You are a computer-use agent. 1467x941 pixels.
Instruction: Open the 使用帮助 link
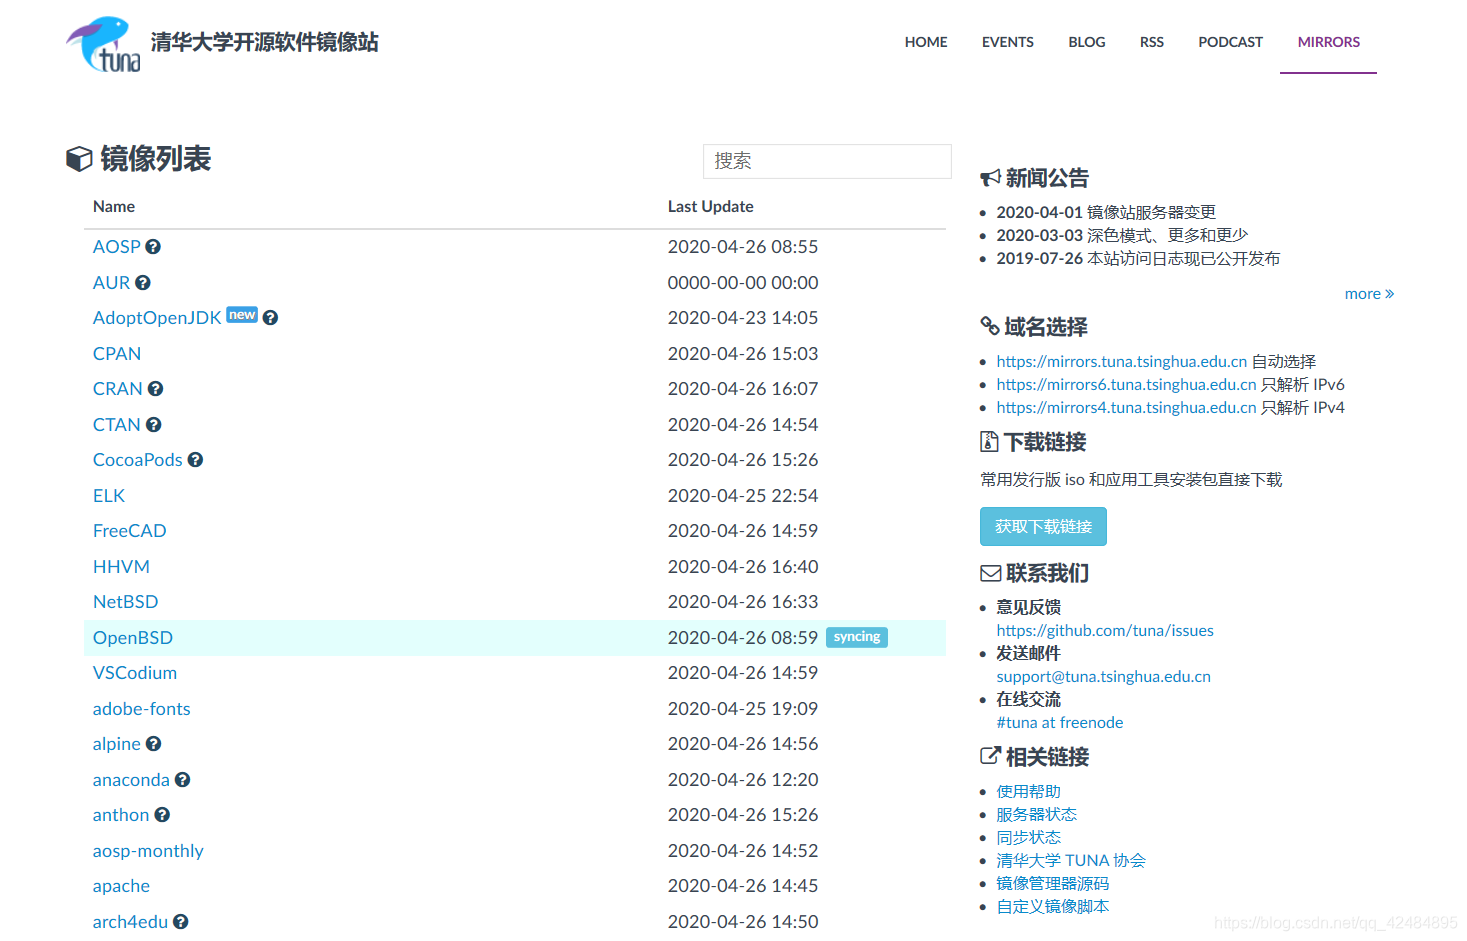point(1028,792)
